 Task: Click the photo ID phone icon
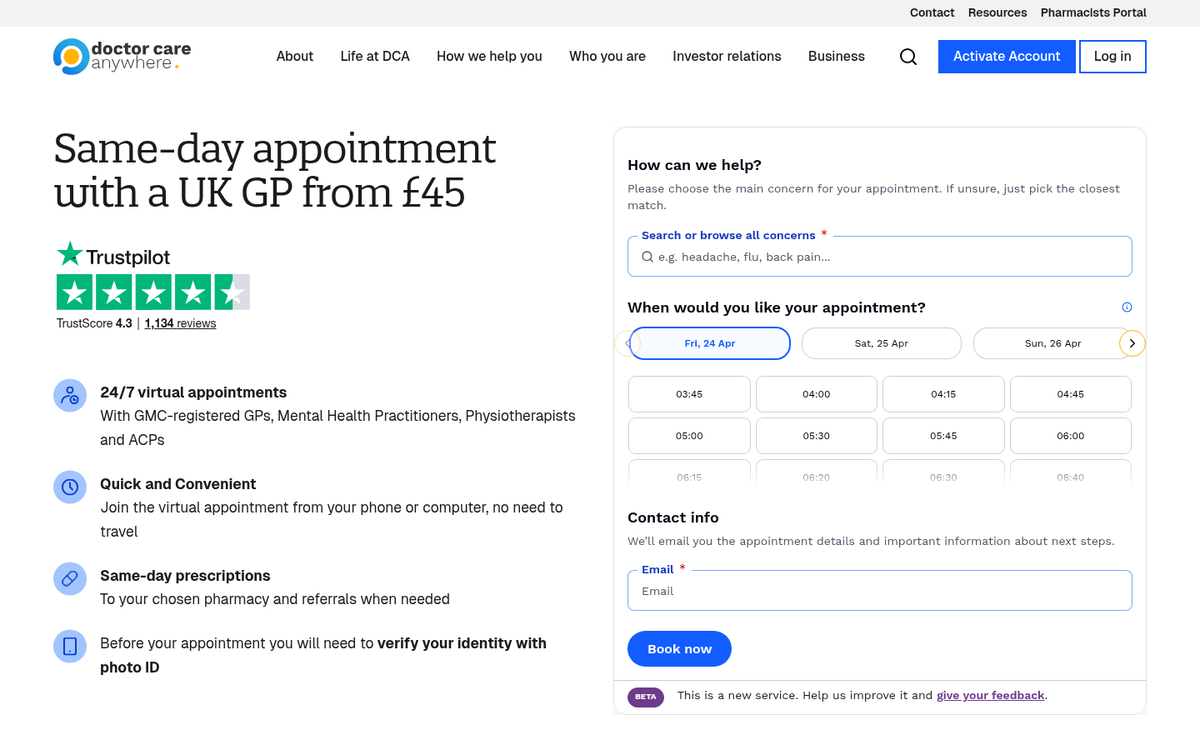click(x=69, y=646)
